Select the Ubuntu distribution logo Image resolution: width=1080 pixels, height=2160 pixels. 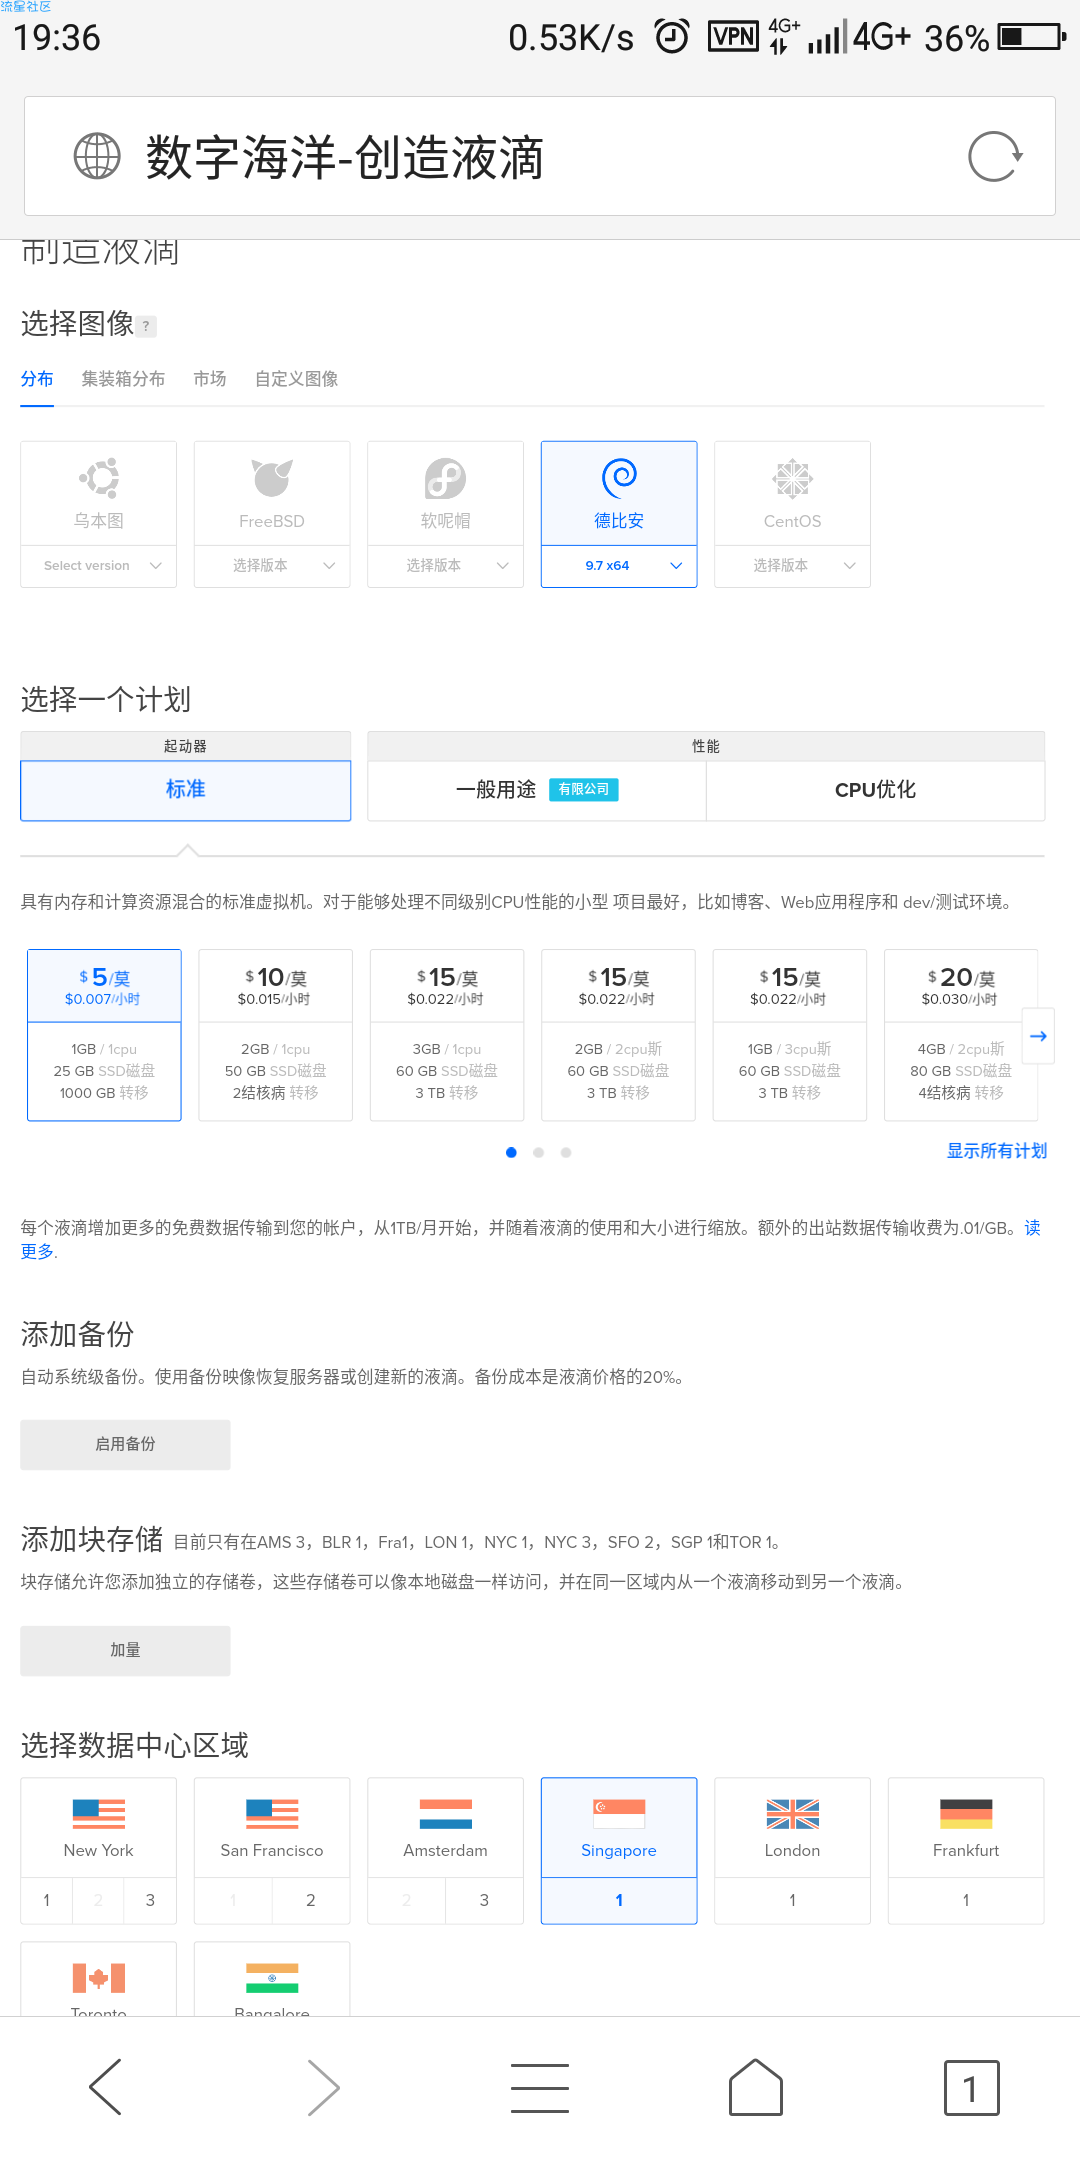coord(99,478)
